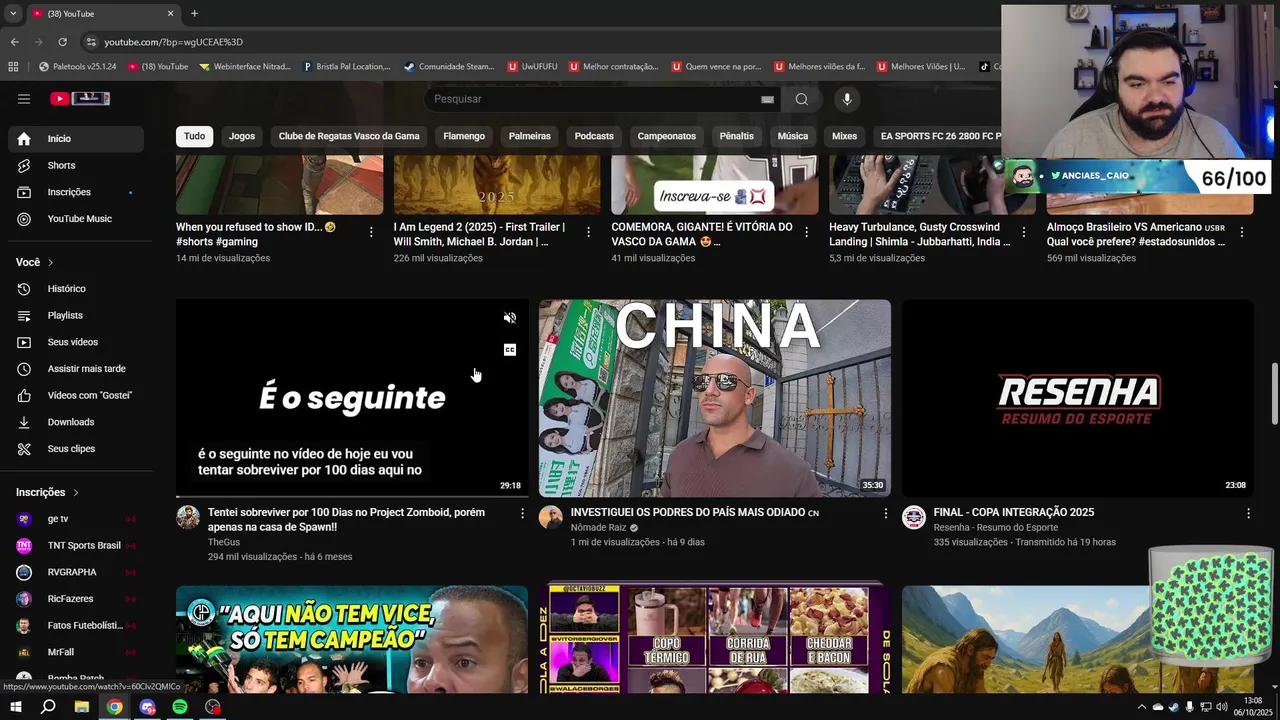1280x720 pixels.
Task: Open ge tv subscription channel
Action: pyautogui.click(x=76, y=519)
